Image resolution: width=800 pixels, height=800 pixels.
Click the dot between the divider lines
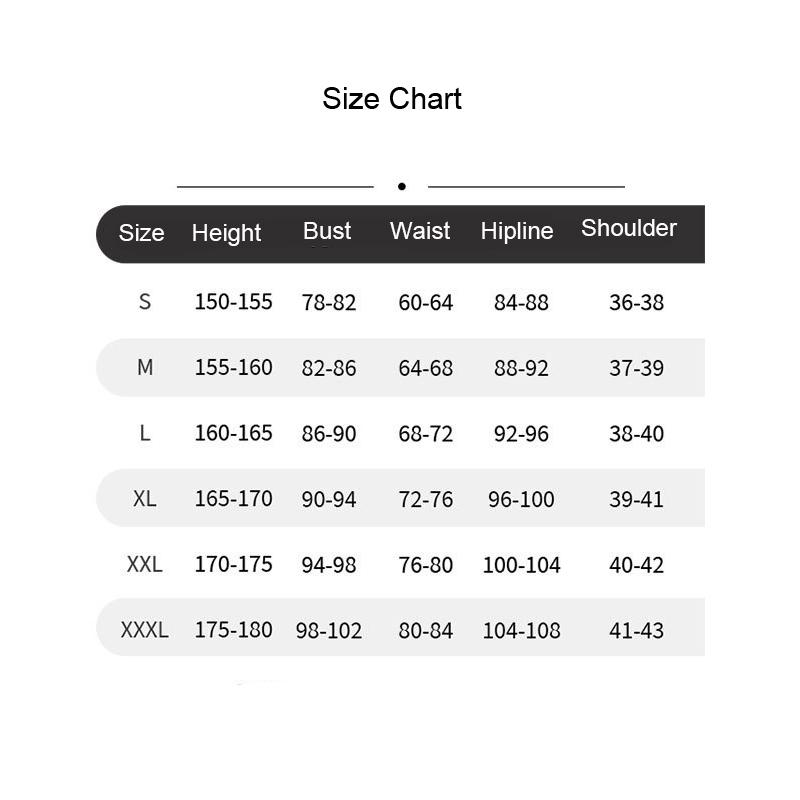point(401,186)
